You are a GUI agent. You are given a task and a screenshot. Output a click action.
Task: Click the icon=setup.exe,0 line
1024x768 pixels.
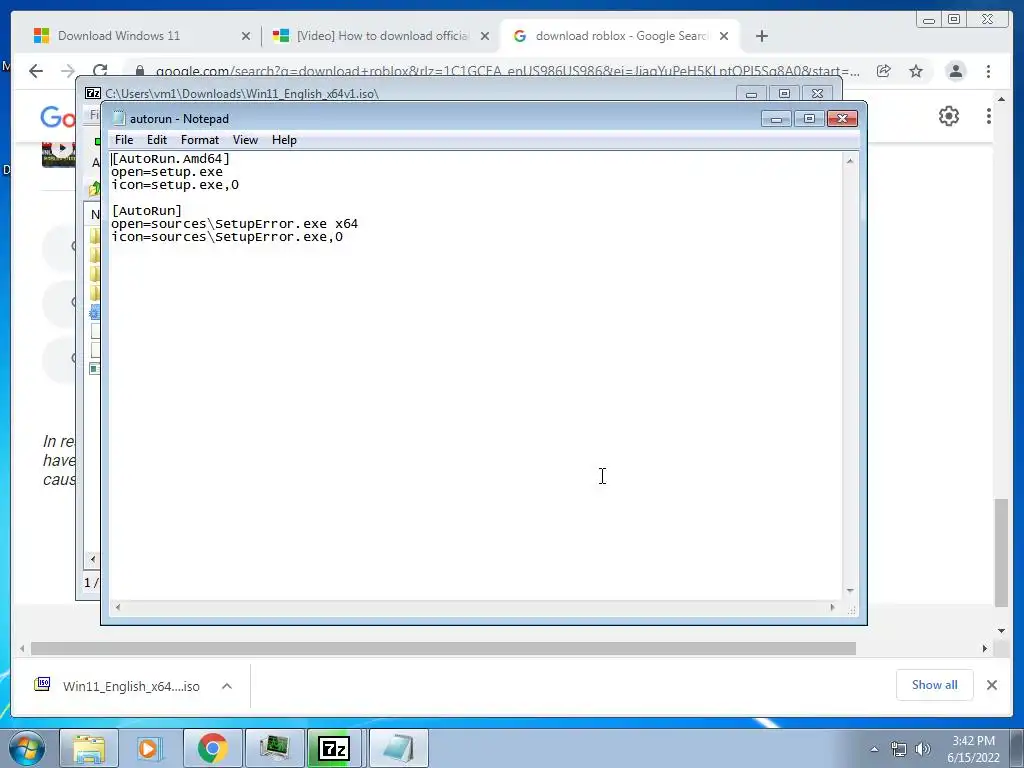pyautogui.click(x=175, y=185)
